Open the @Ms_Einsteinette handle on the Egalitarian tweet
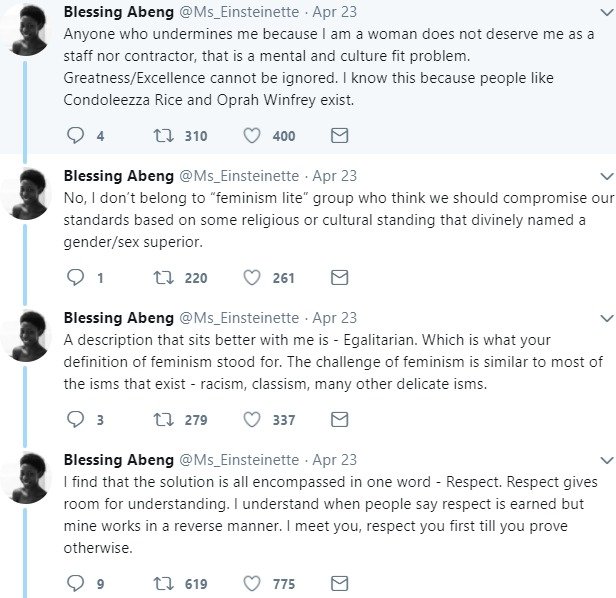 [x=238, y=318]
